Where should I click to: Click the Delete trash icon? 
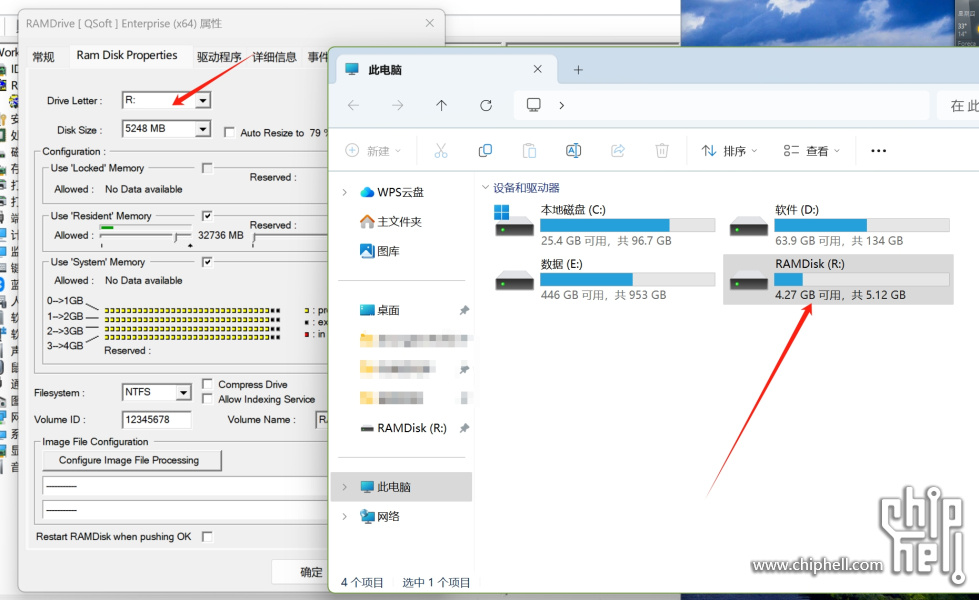click(662, 150)
